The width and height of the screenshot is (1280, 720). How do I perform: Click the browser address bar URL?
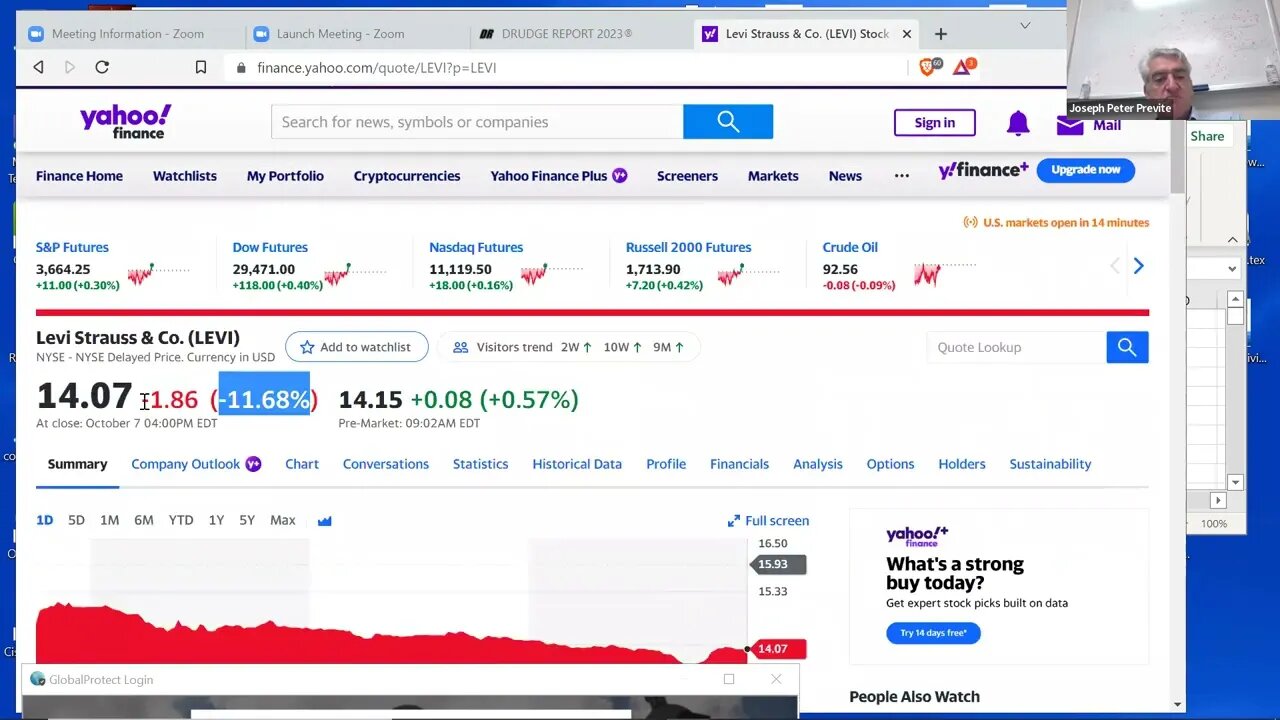pyautogui.click(x=377, y=68)
